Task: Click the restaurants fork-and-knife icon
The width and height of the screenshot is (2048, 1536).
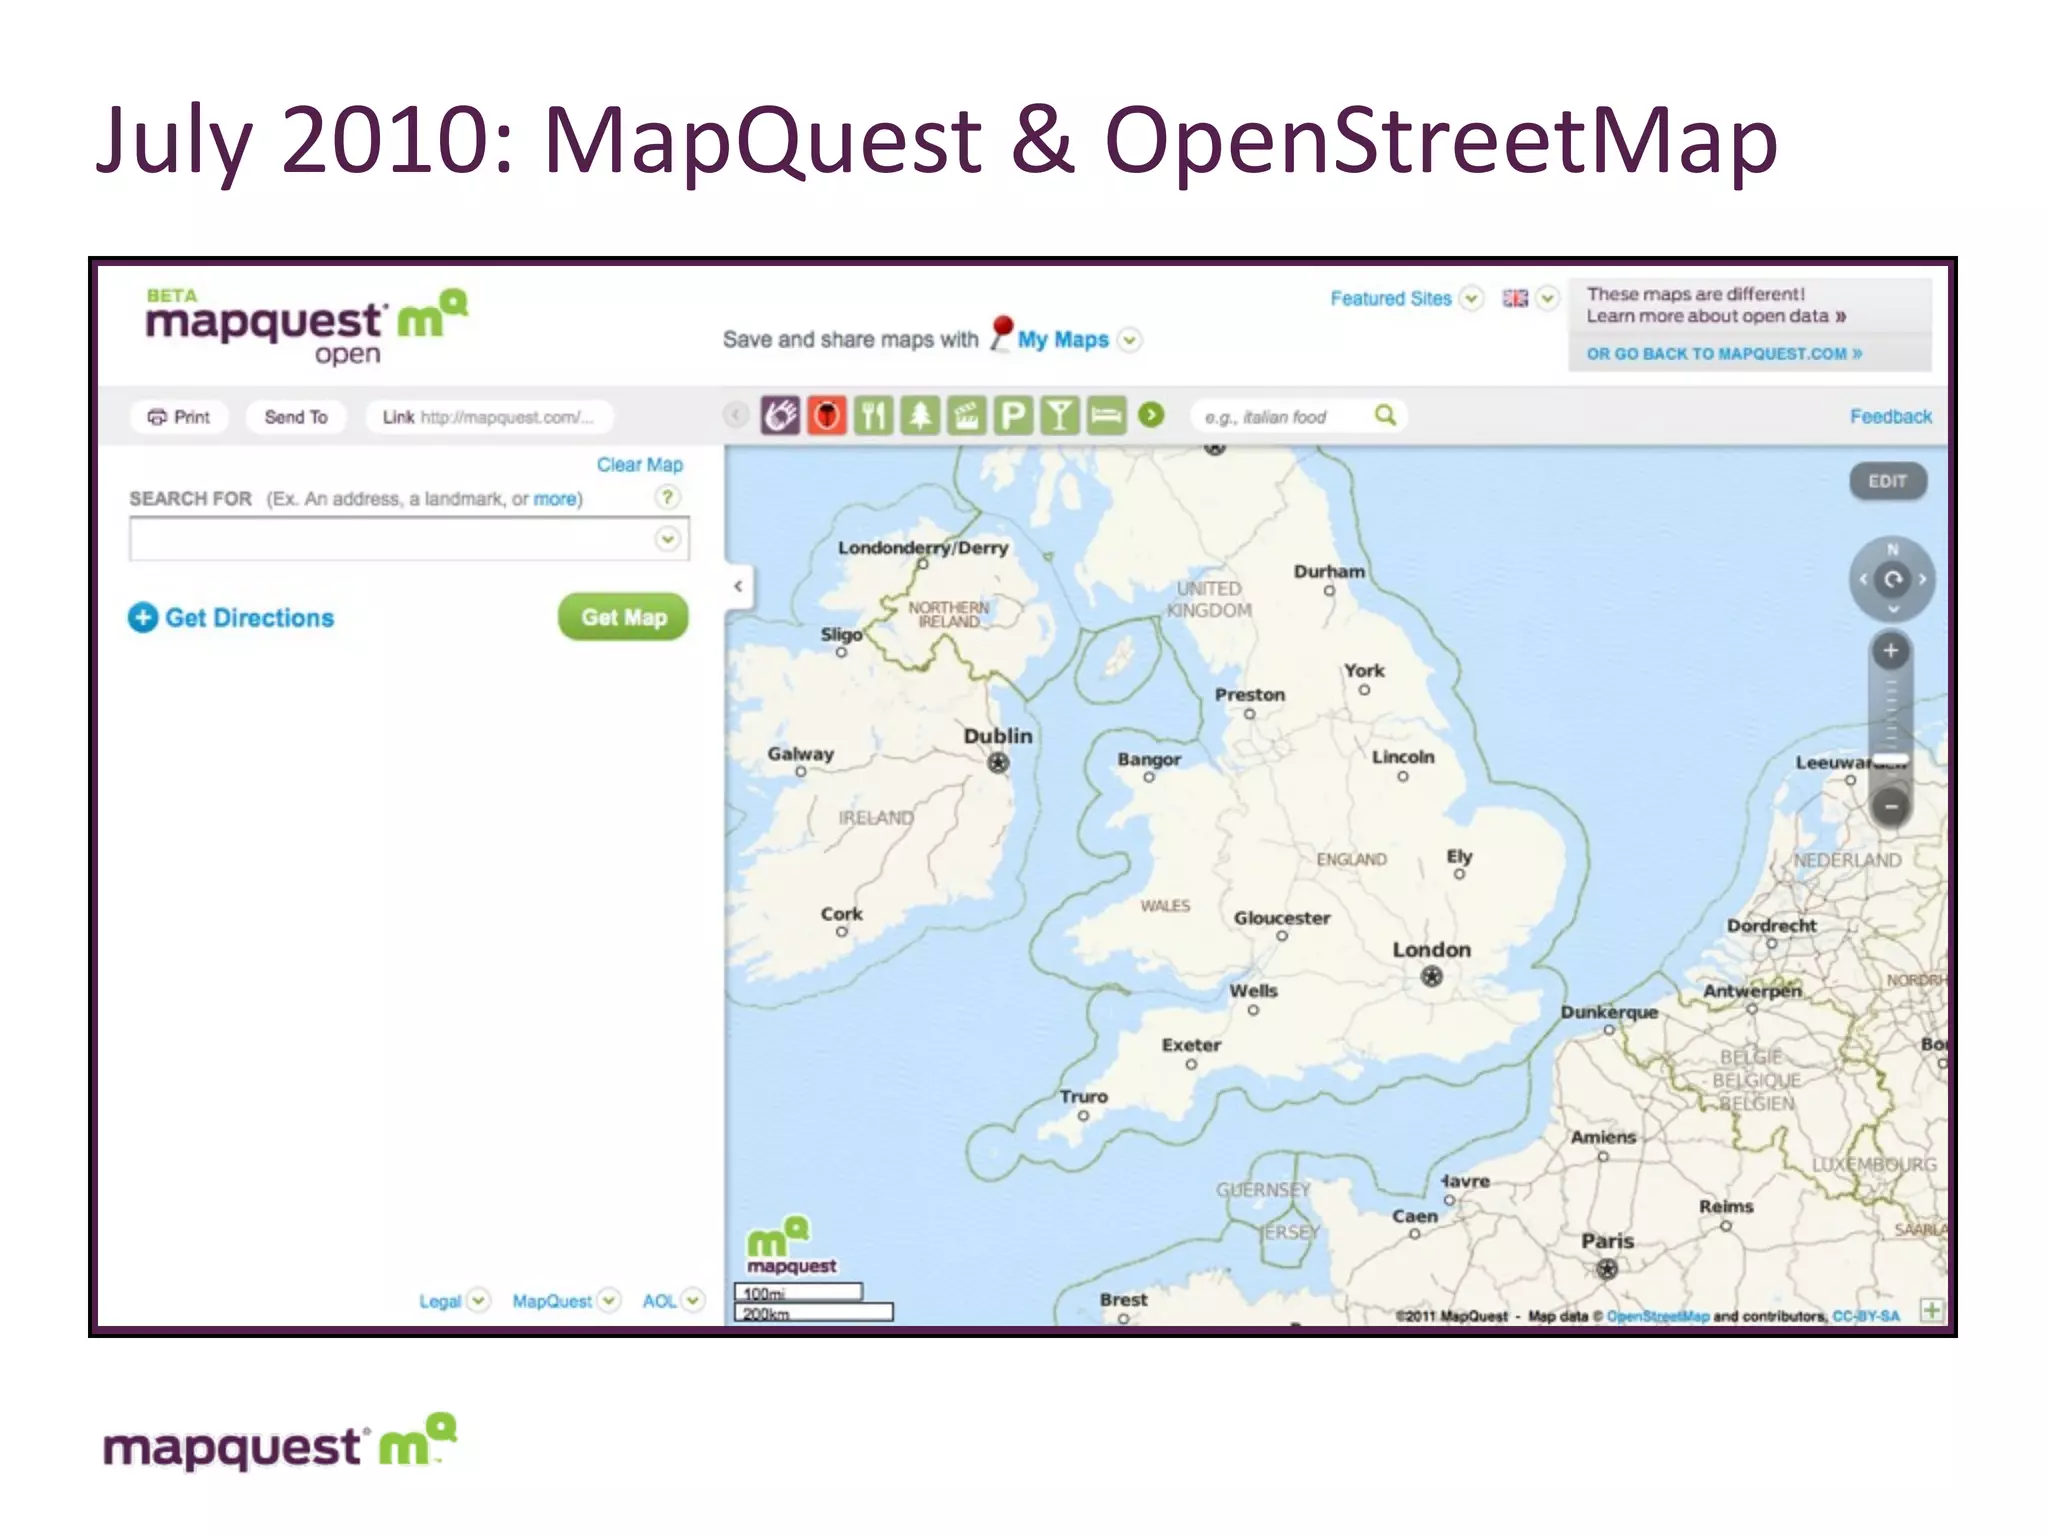Action: (x=872, y=415)
